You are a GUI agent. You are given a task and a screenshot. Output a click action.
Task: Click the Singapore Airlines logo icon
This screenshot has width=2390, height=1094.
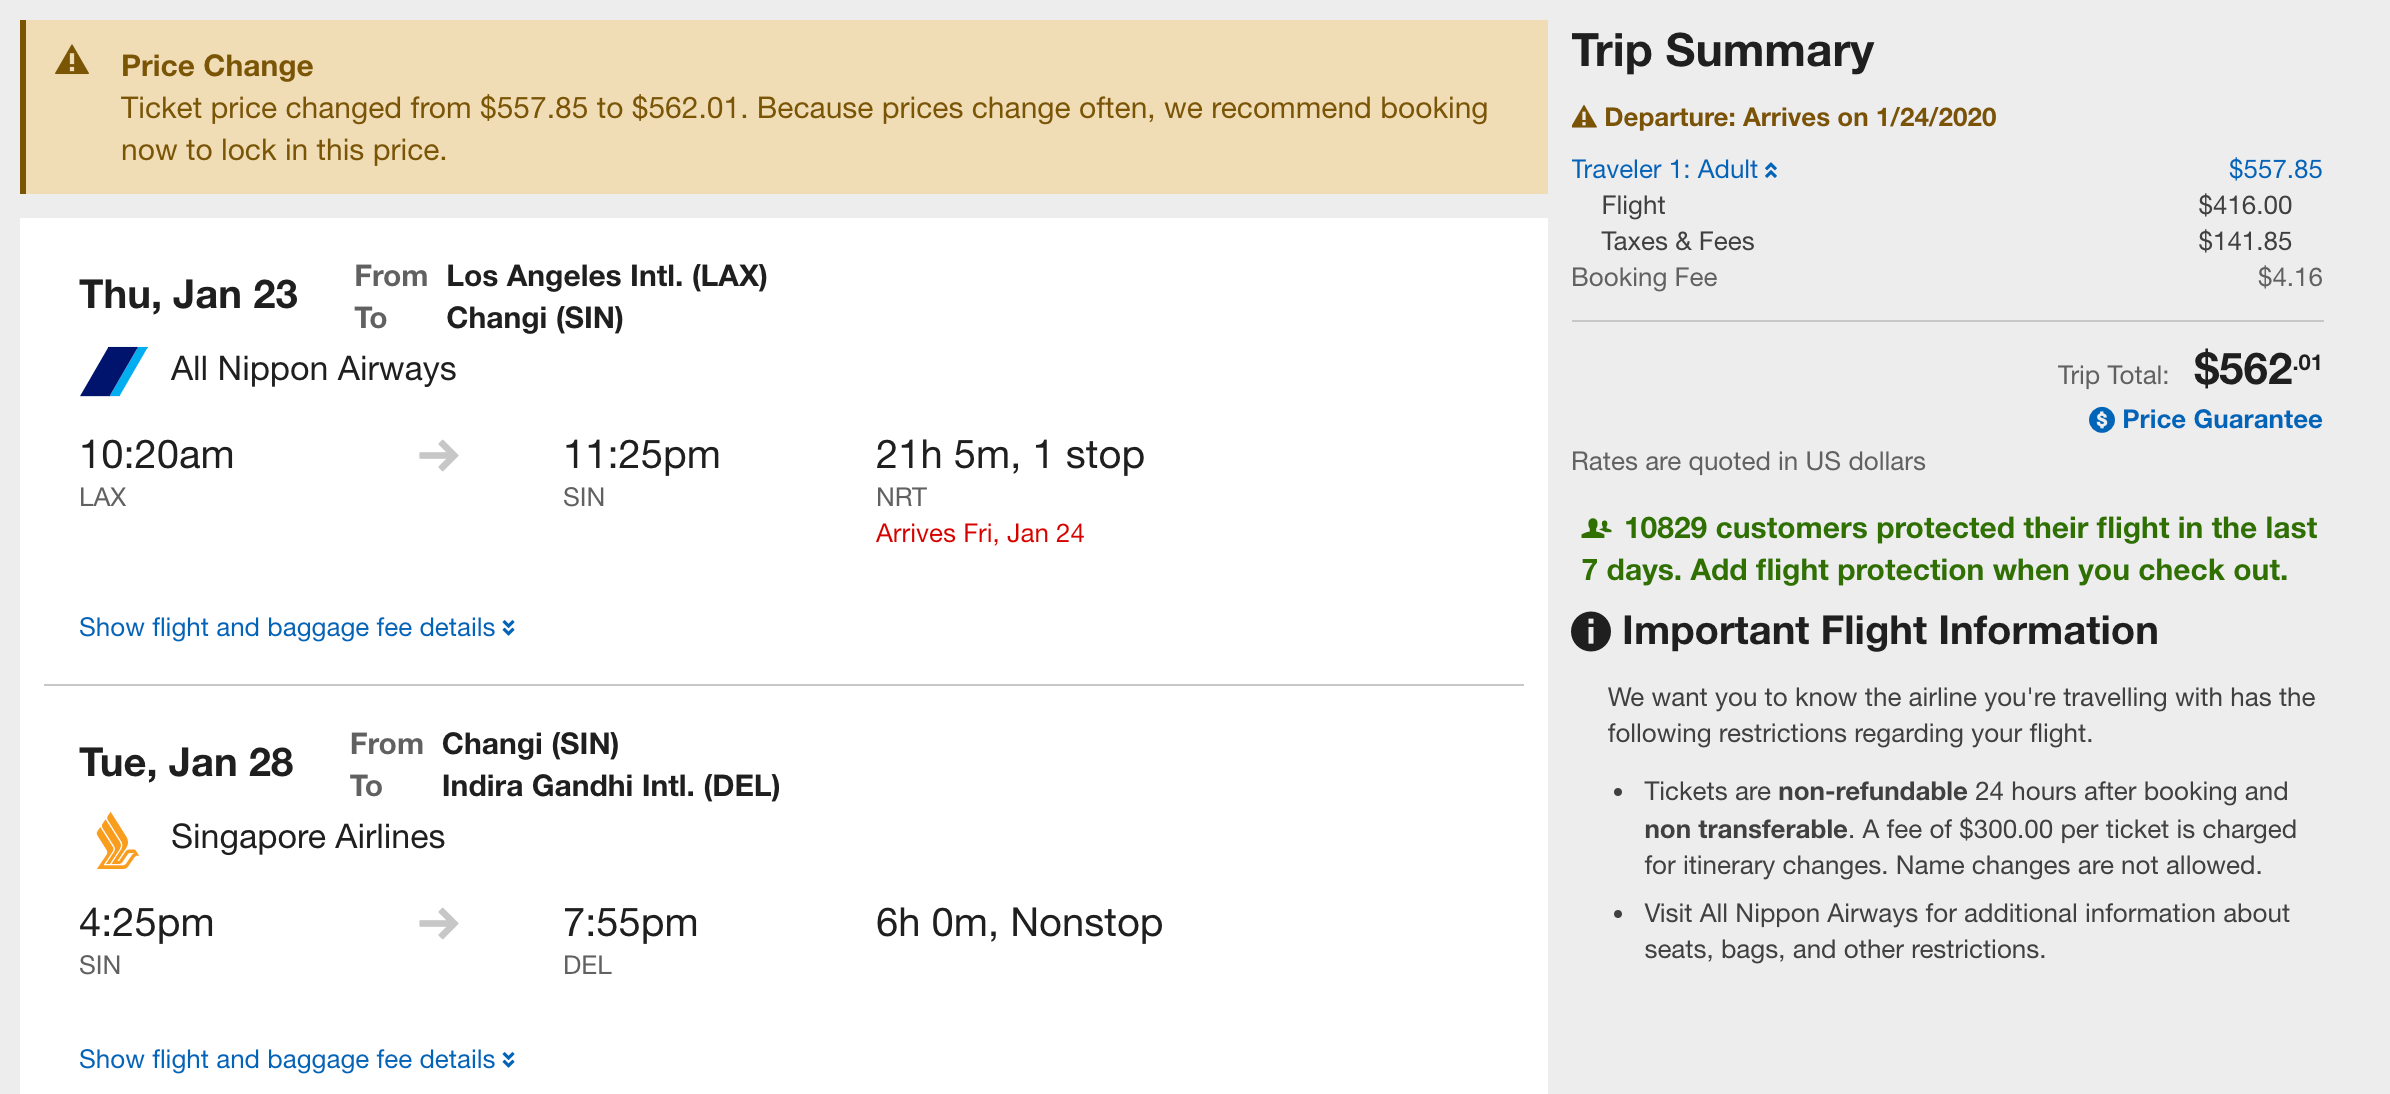click(x=116, y=840)
